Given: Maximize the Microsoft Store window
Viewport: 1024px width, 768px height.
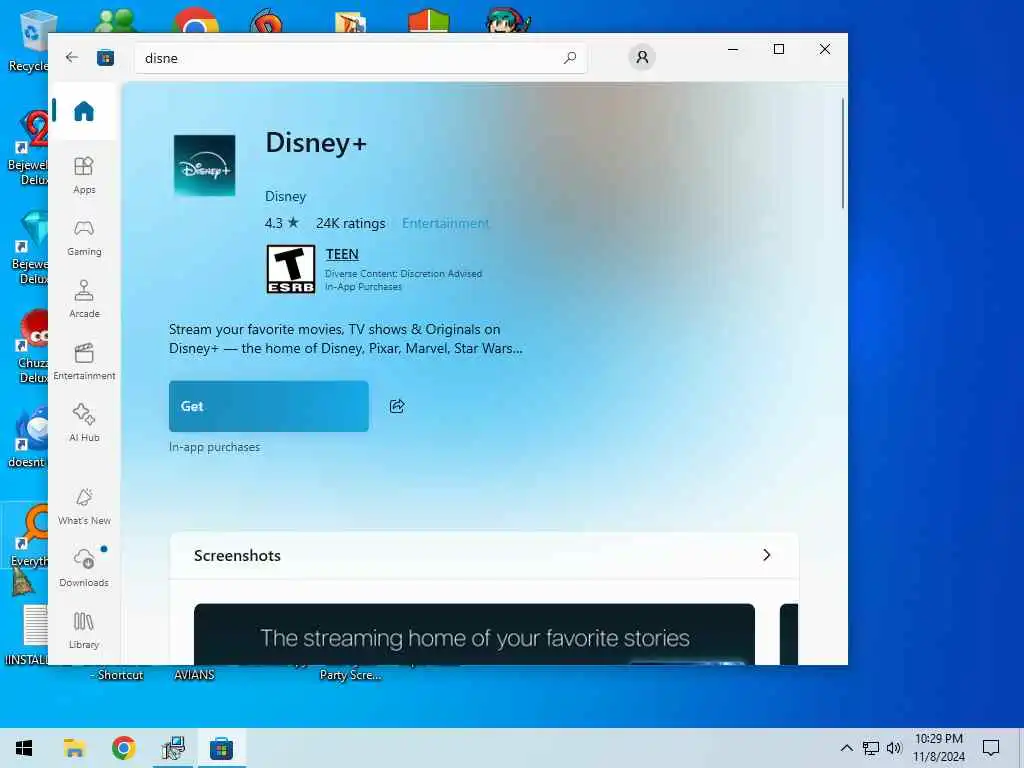Looking at the screenshot, I should point(778,50).
